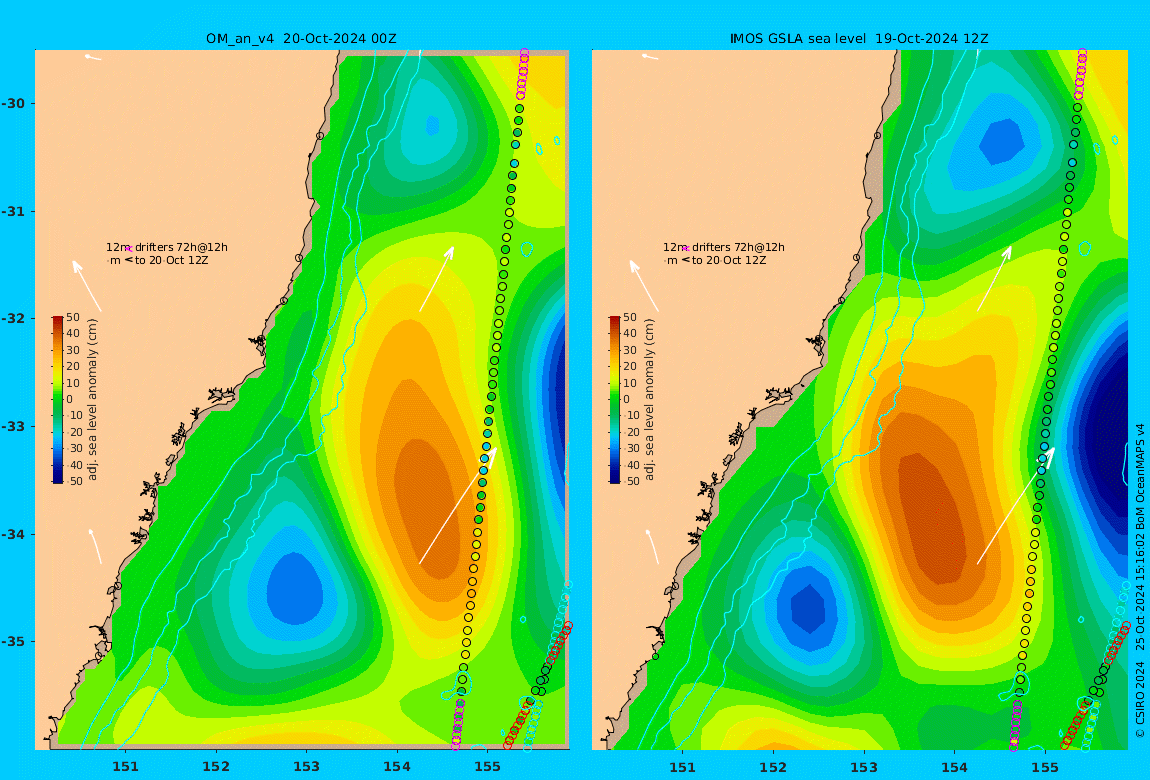Click "12m drifters 72h@12h" legend in right map
Screen dimensions: 1150x780
click(x=724, y=247)
